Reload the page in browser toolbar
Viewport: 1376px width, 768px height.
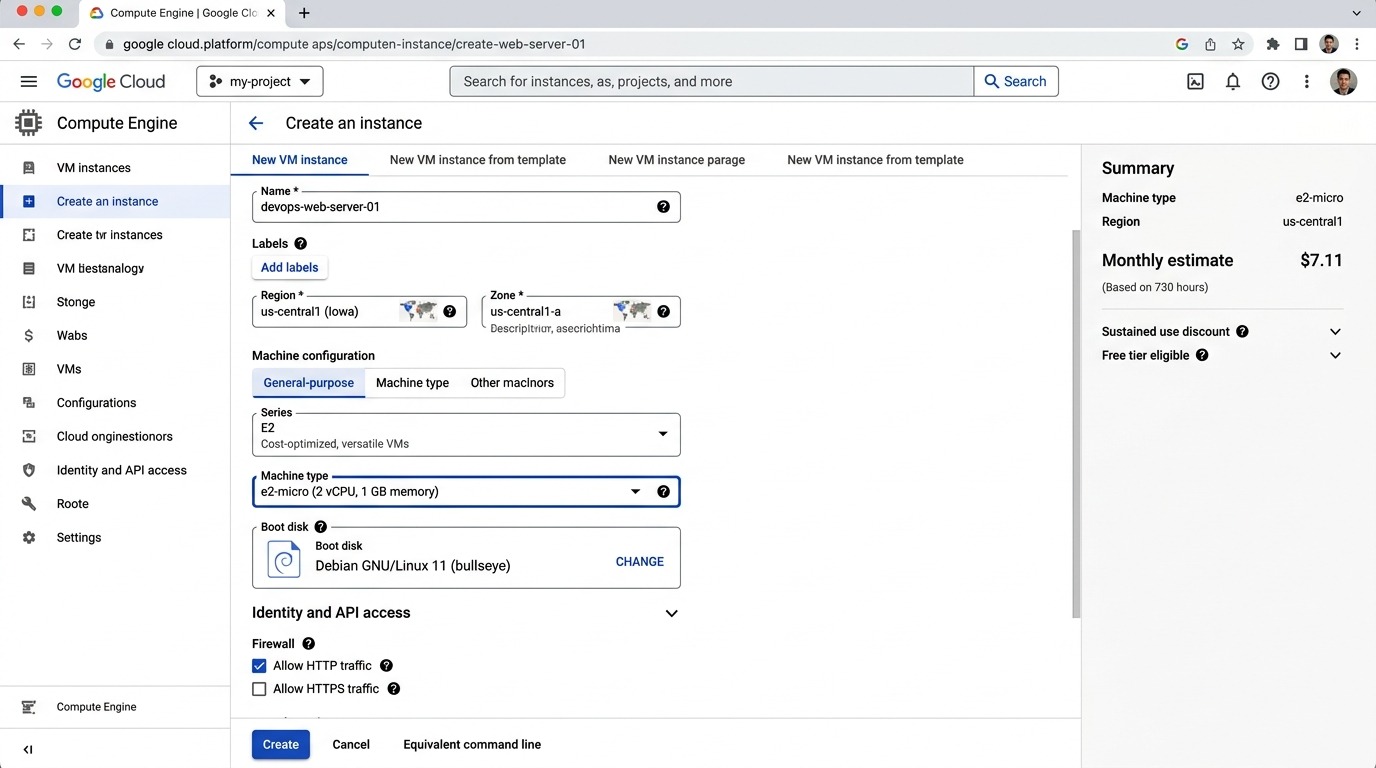point(74,44)
